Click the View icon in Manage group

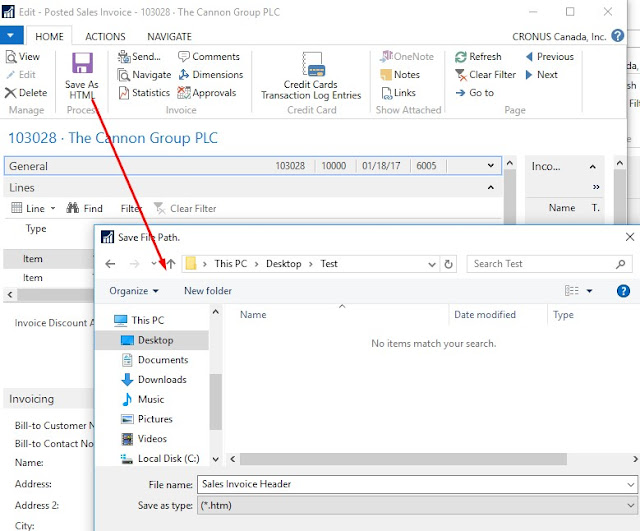pos(11,57)
